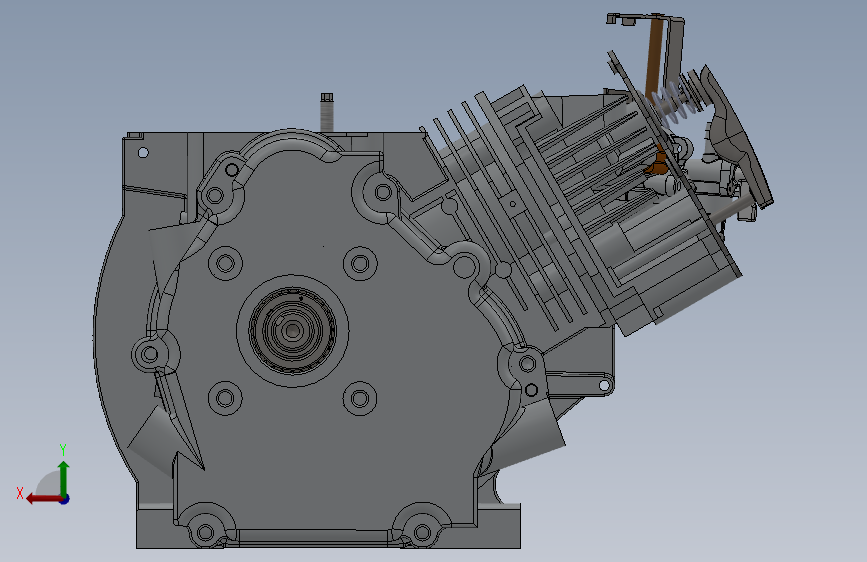Select the small hole in crankcase top-left corner

point(143,152)
